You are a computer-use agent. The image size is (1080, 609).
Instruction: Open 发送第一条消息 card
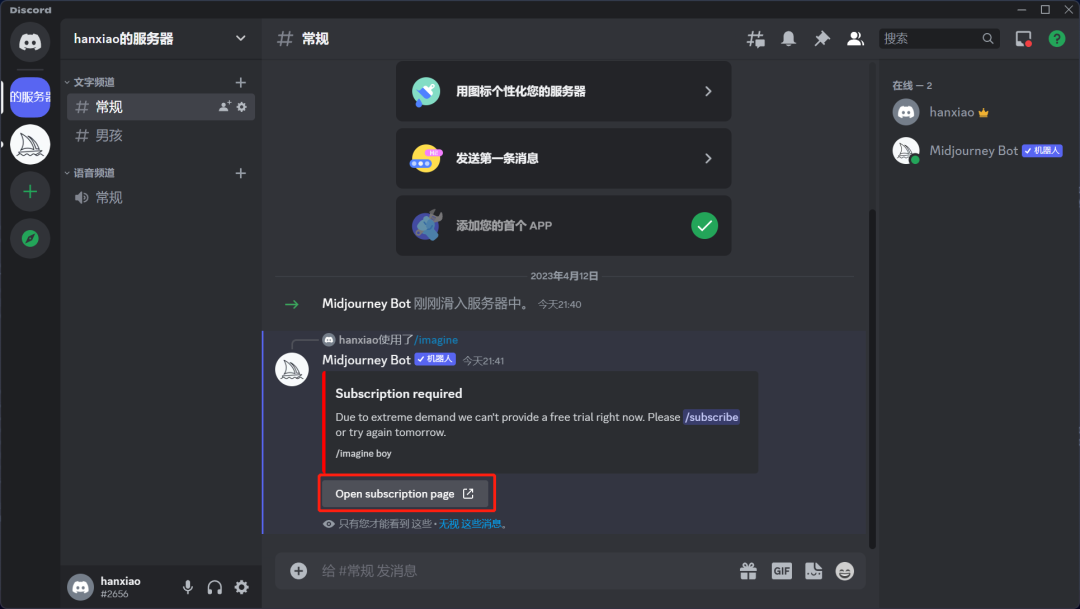563,158
